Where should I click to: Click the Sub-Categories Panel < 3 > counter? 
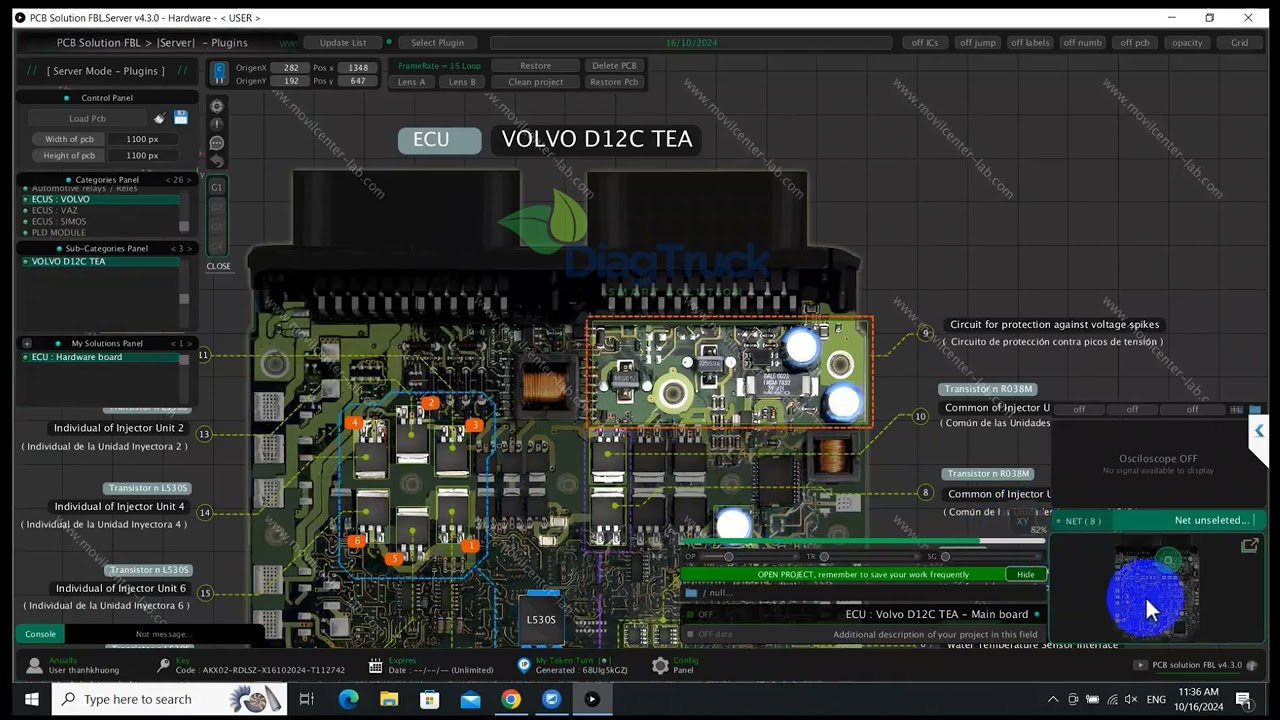tap(181, 248)
